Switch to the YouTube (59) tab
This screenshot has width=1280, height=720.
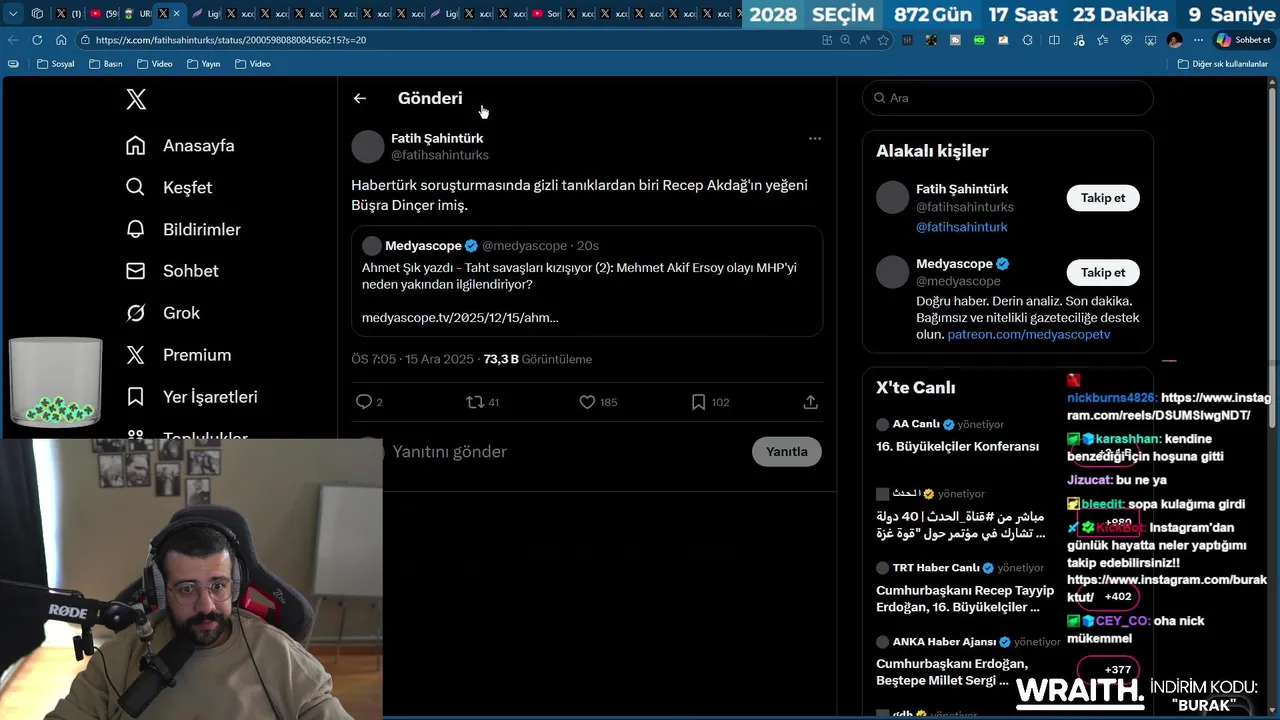103,14
